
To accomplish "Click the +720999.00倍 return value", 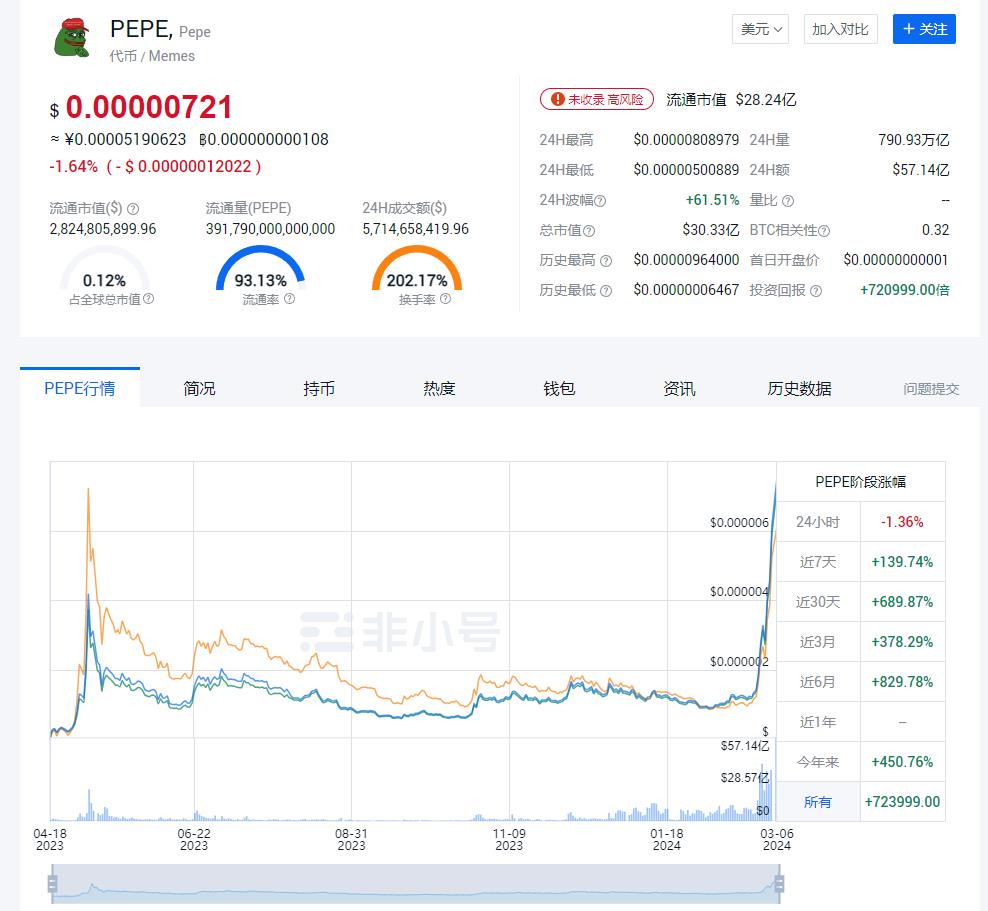I will pyautogui.click(x=905, y=290).
